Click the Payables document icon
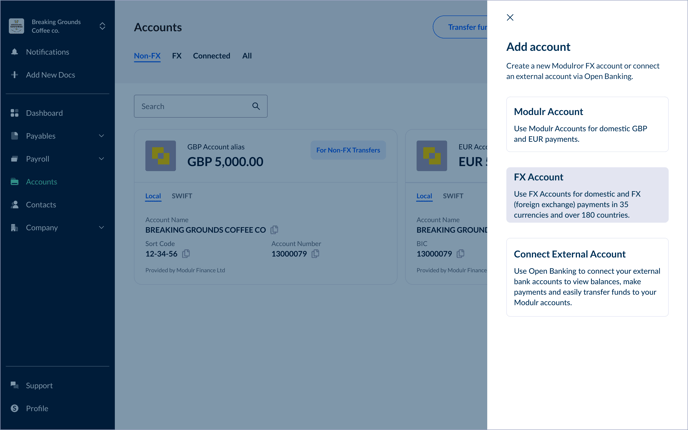The height and width of the screenshot is (430, 688). [14, 136]
